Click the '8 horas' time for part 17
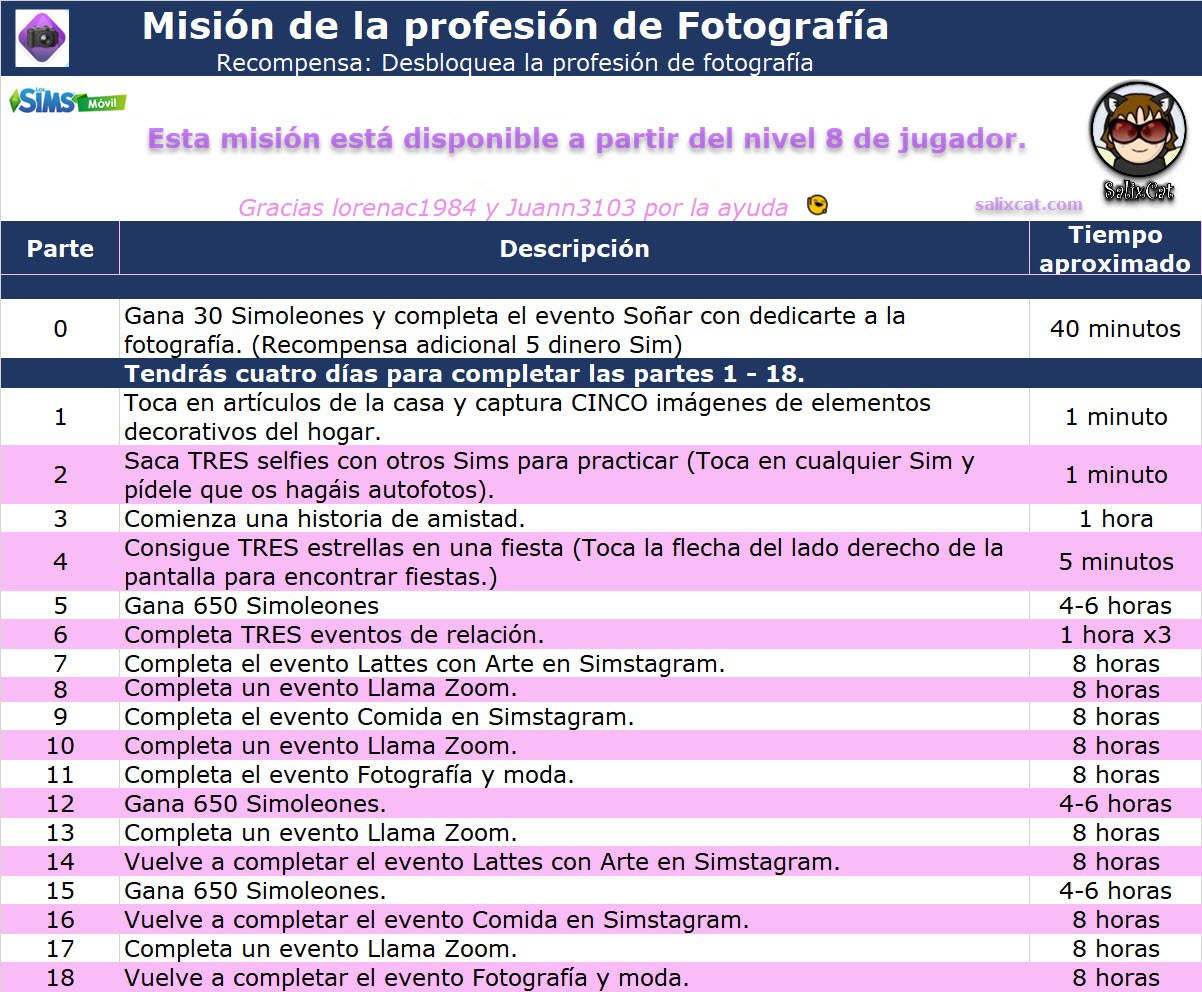The height and width of the screenshot is (992, 1202). [x=1115, y=949]
